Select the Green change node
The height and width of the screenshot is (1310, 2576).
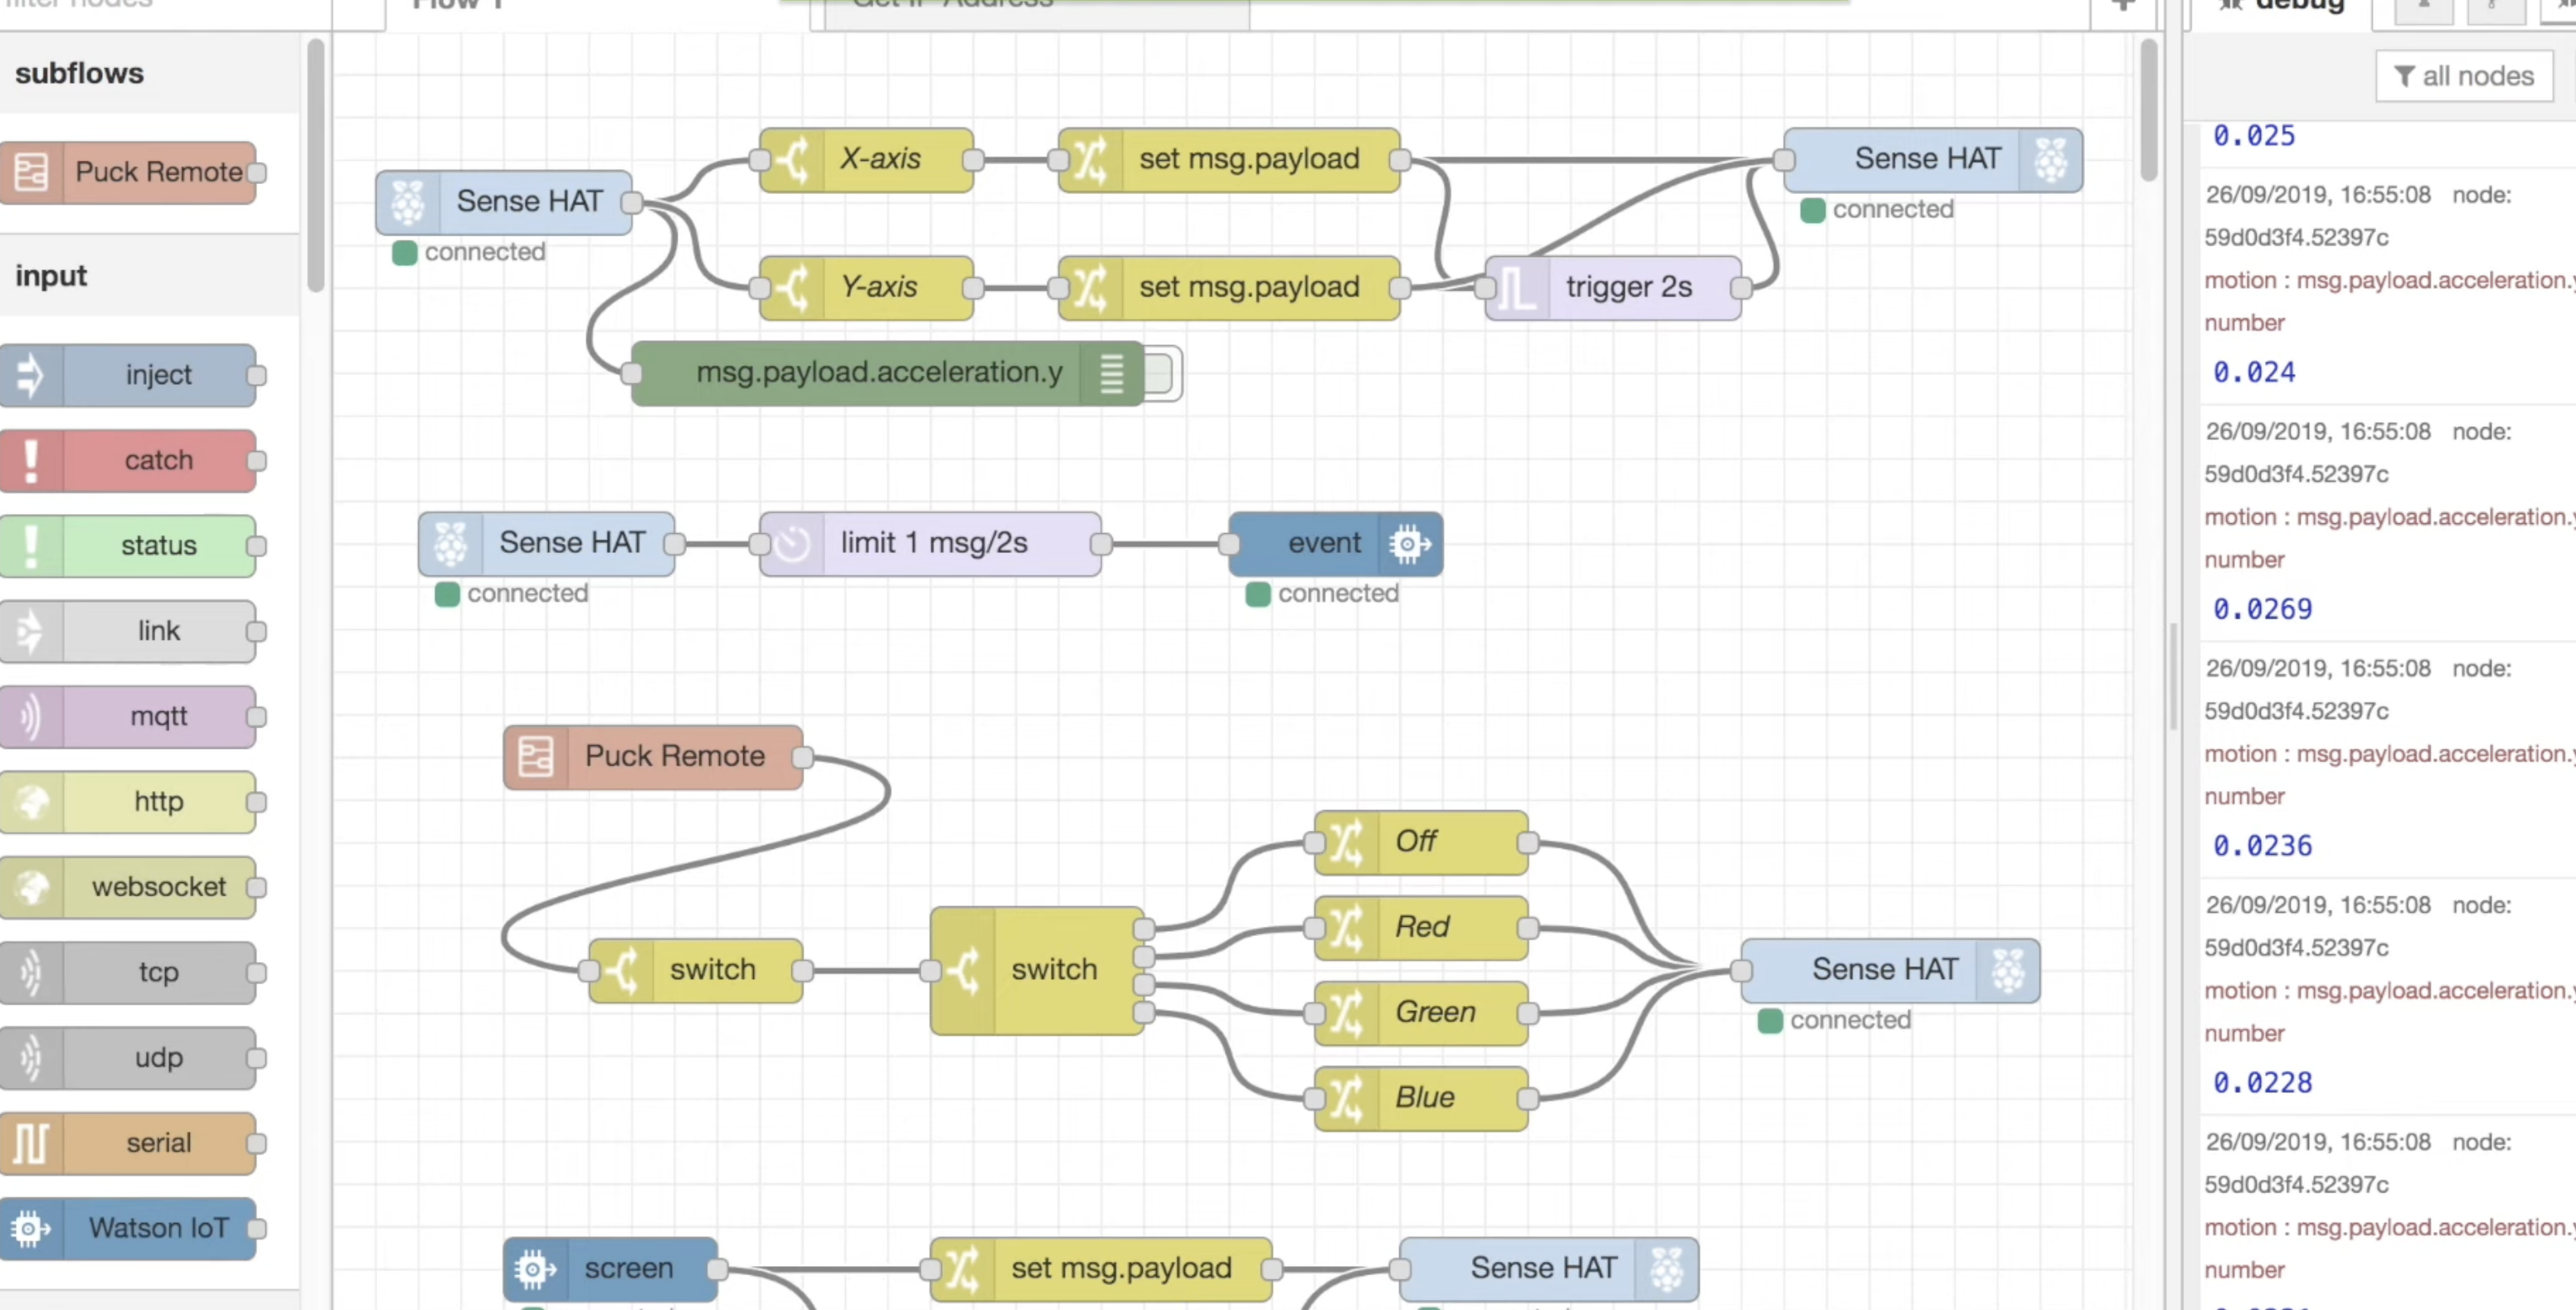(x=1421, y=1013)
